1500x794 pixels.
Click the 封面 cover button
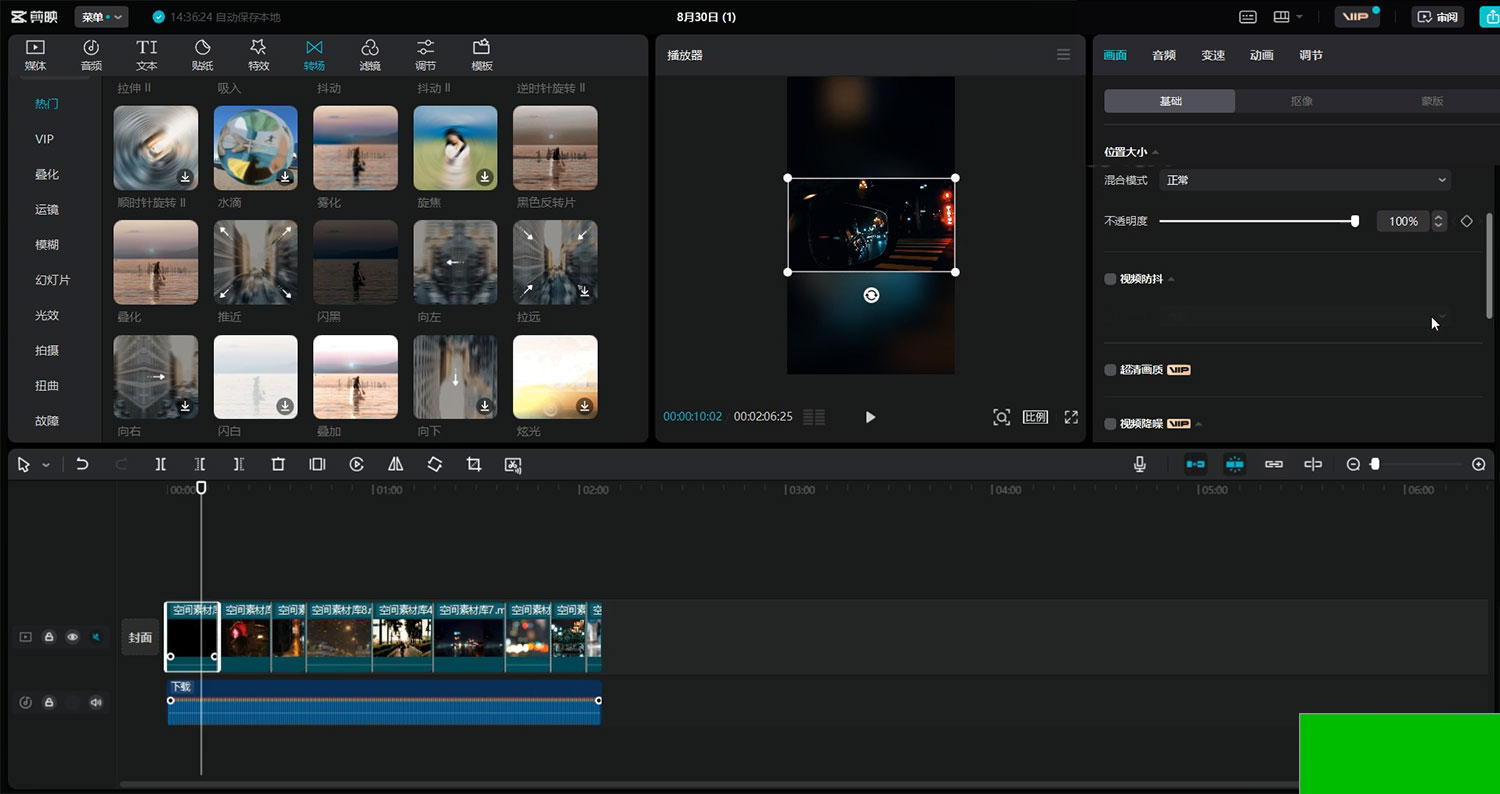tap(140, 637)
